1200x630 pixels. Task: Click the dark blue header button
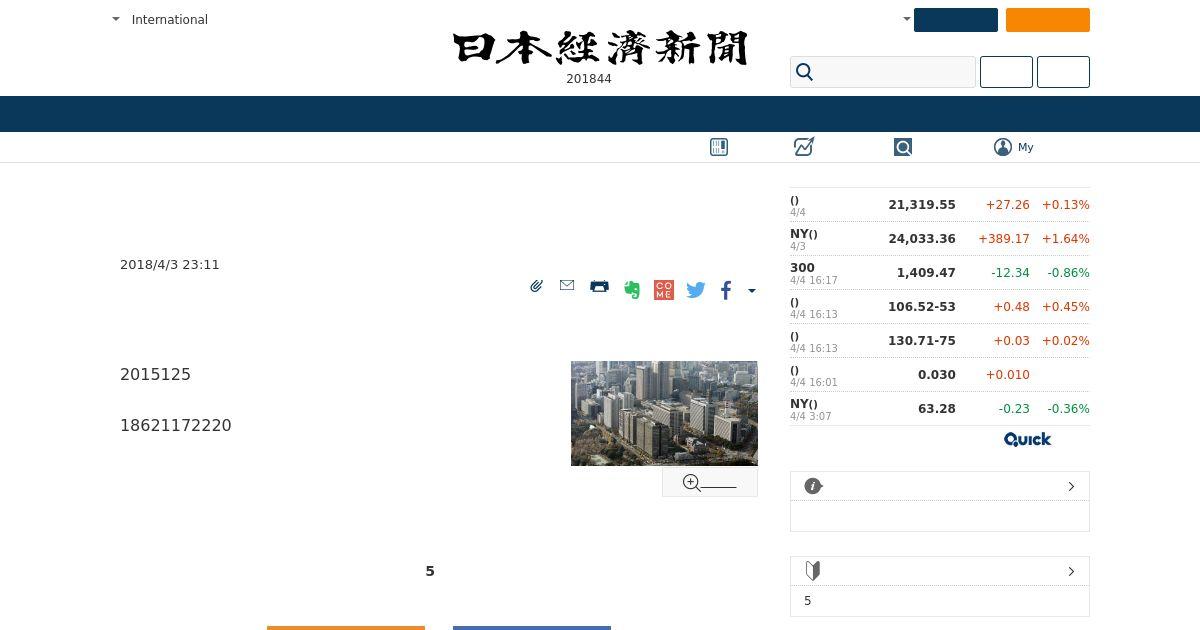click(x=956, y=20)
